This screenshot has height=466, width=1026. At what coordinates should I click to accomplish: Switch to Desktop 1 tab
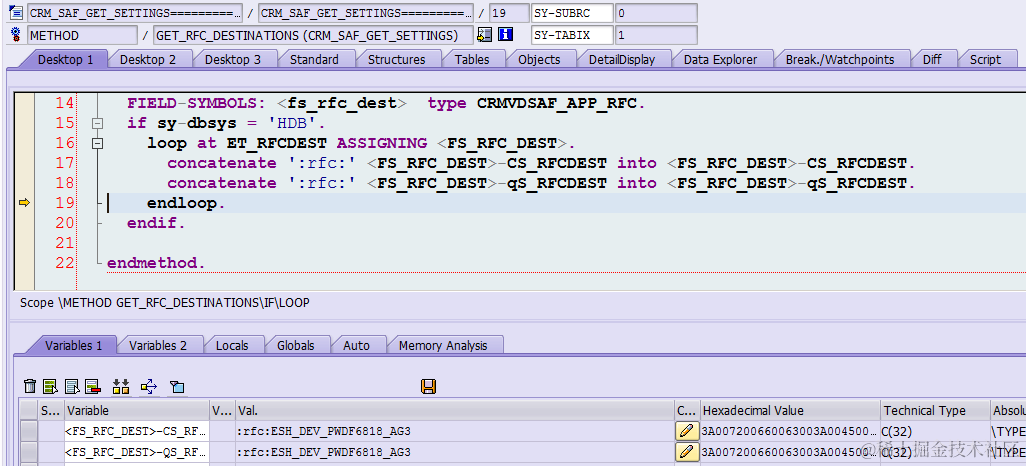pos(65,60)
